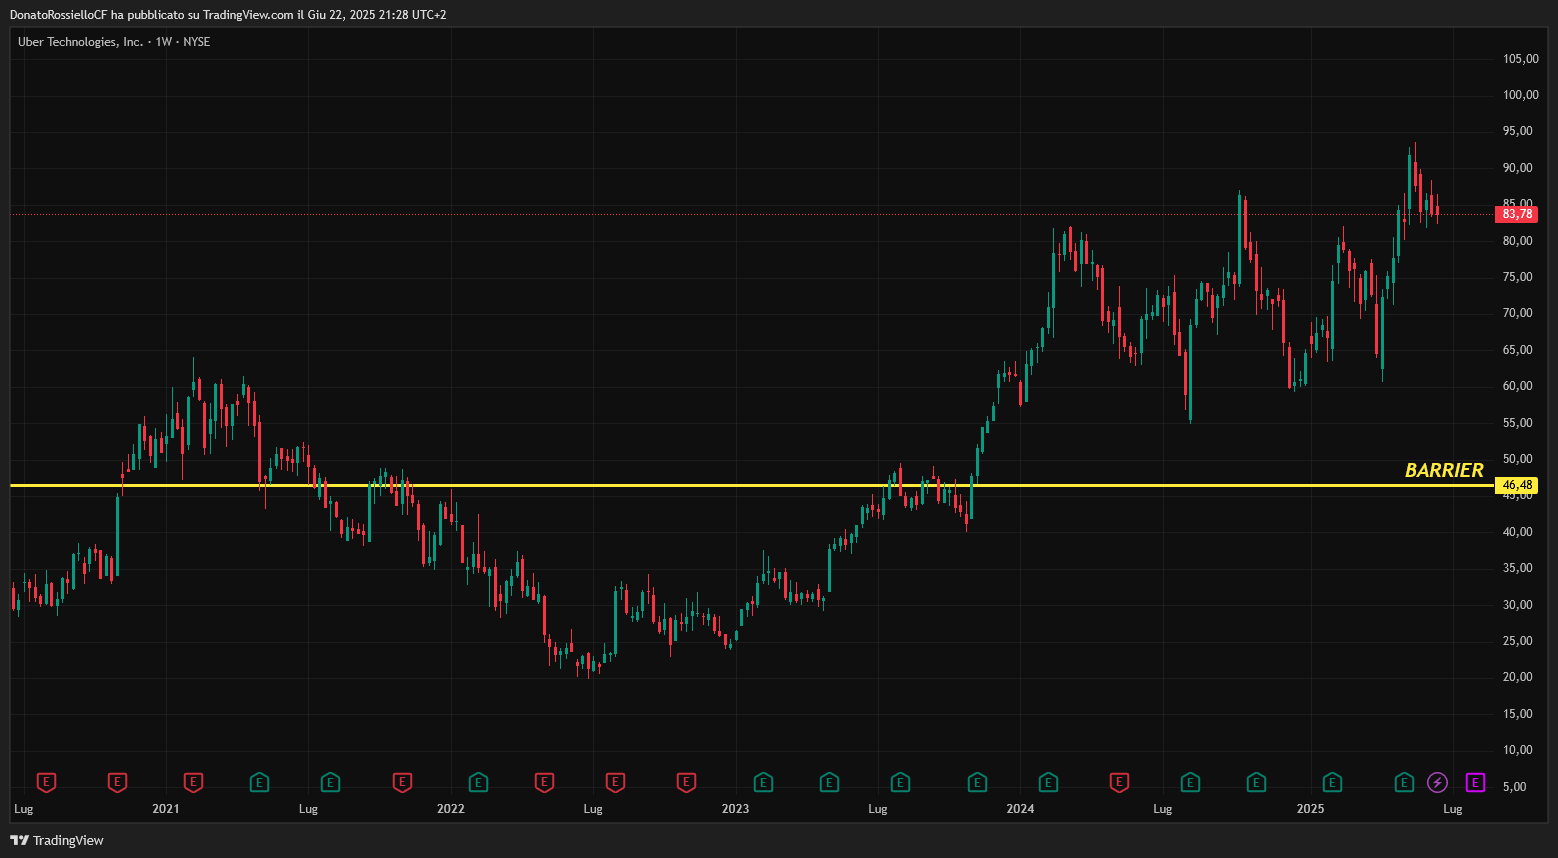
Task: Open red earnings marker right after Lug 2022
Action: [x=615, y=782]
